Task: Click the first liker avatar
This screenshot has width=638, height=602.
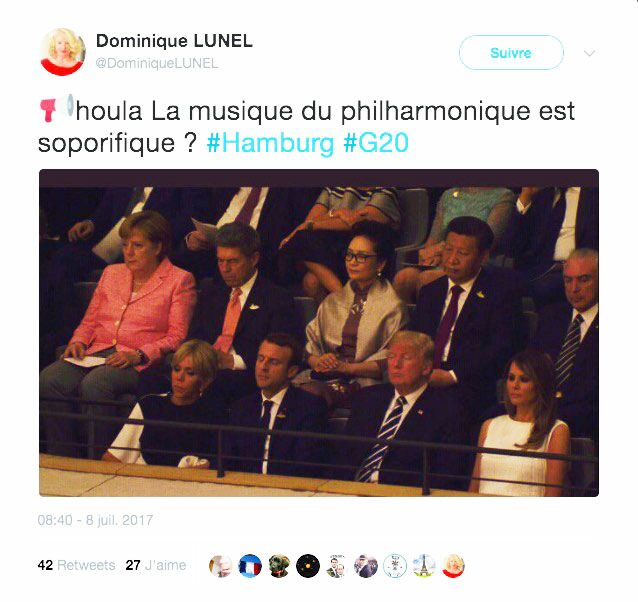Action: pos(220,566)
